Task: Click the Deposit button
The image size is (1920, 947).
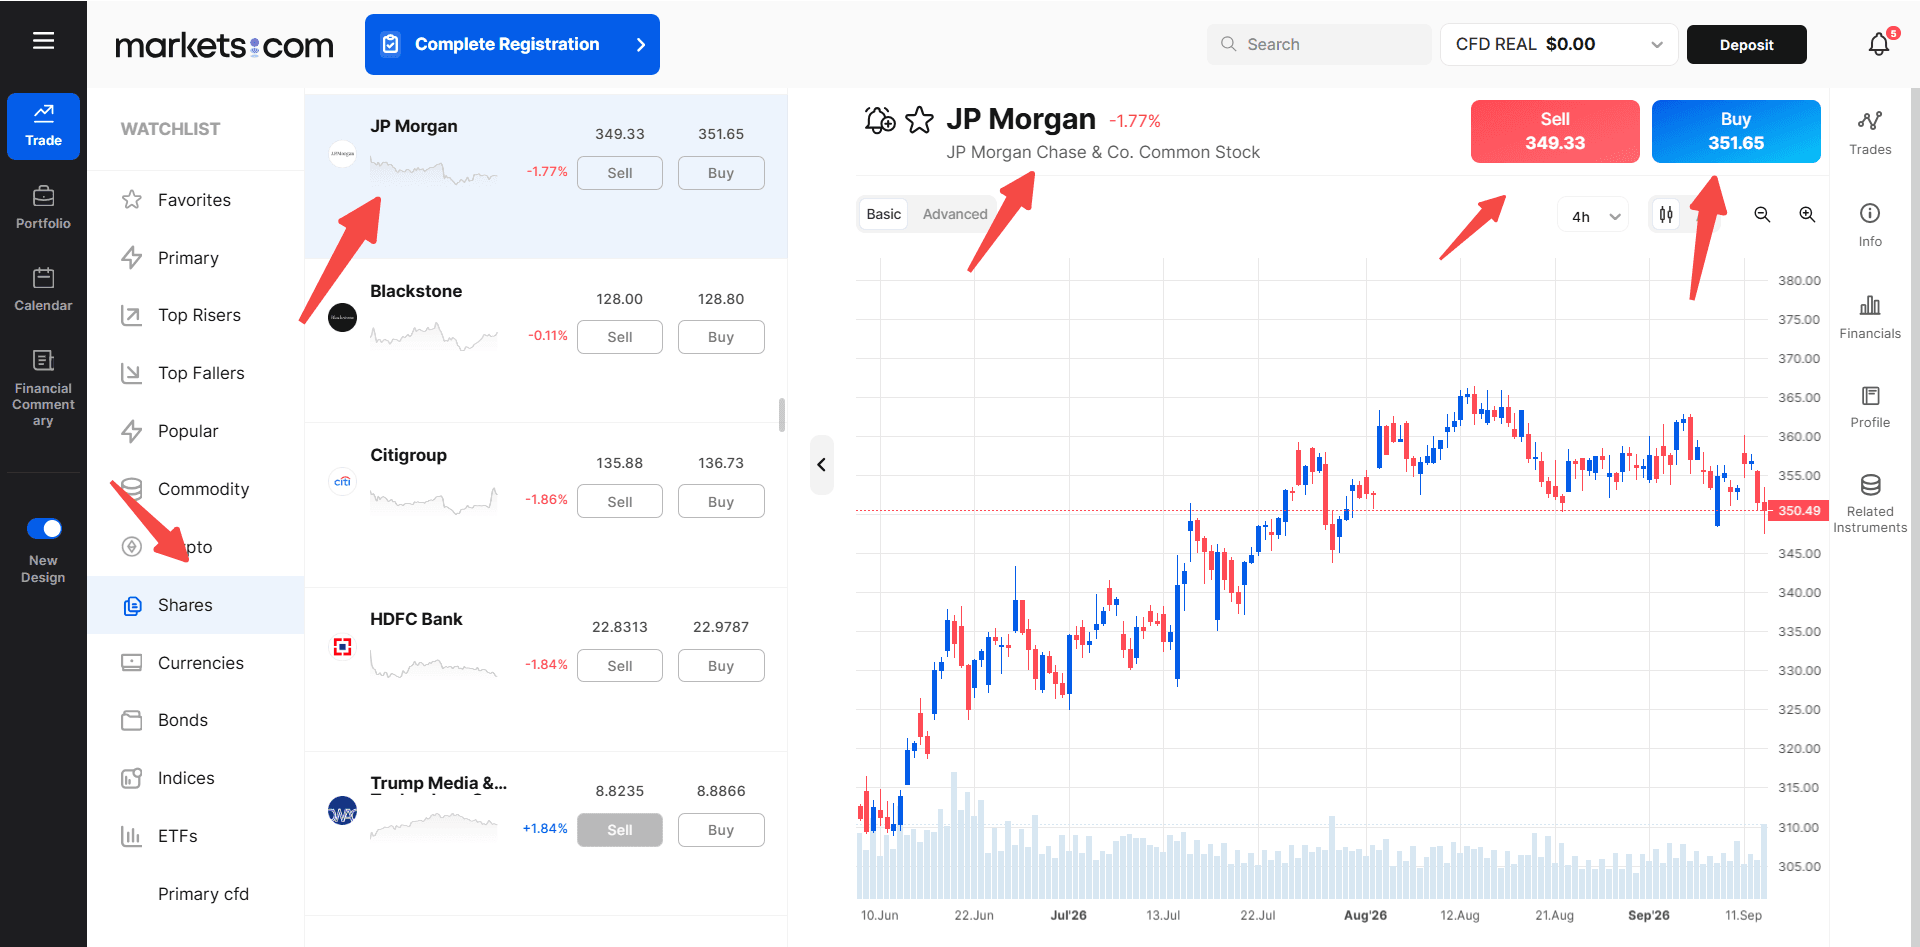Action: (x=1747, y=45)
